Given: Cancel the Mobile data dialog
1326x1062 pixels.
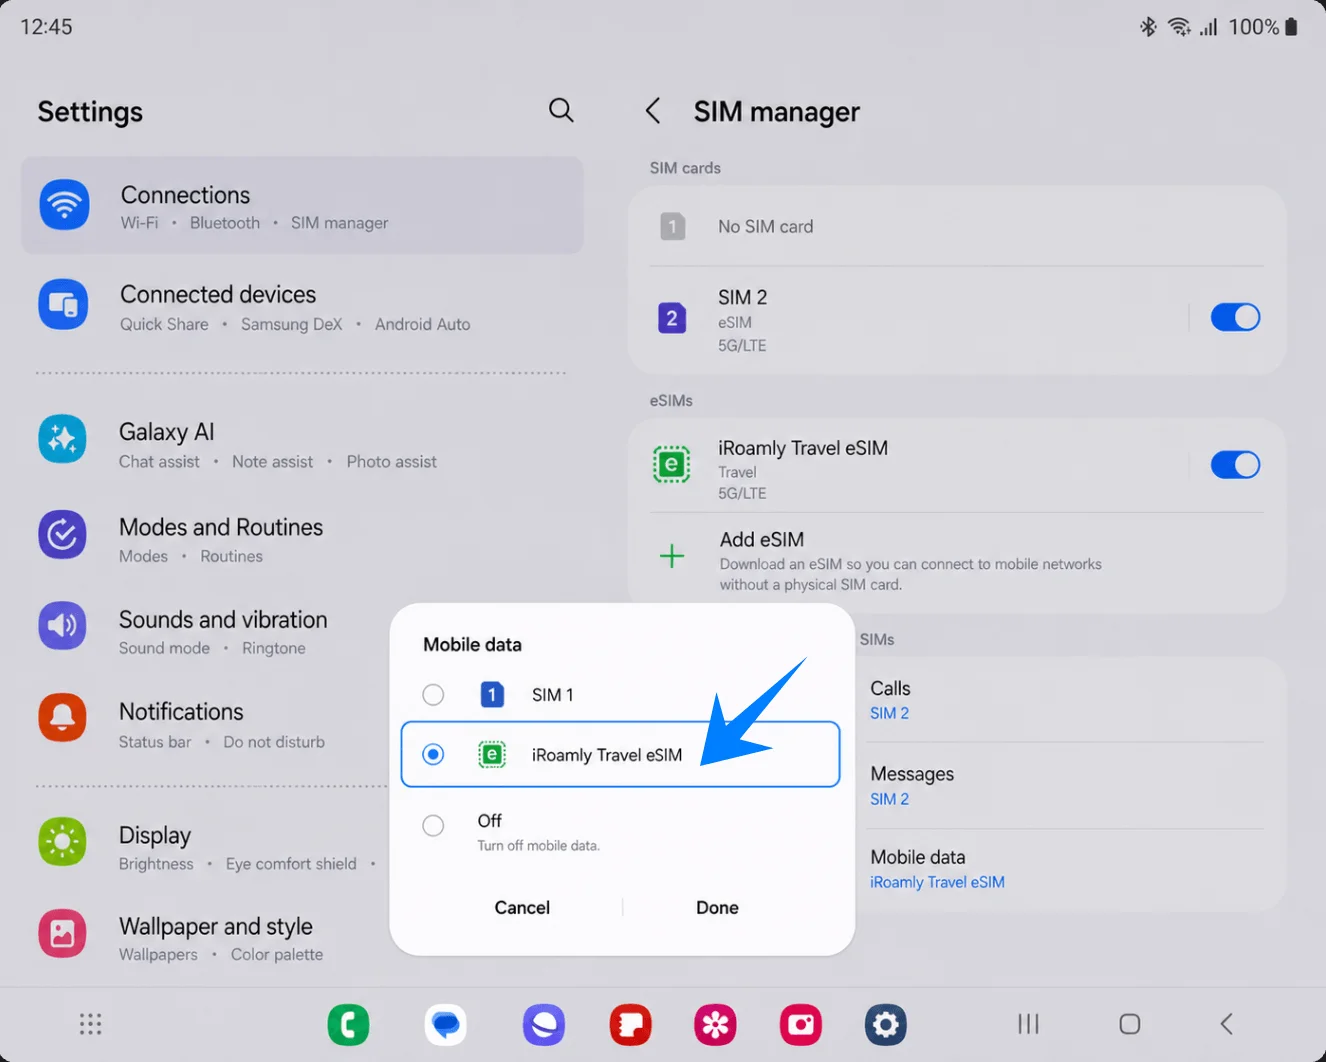Looking at the screenshot, I should pos(522,907).
